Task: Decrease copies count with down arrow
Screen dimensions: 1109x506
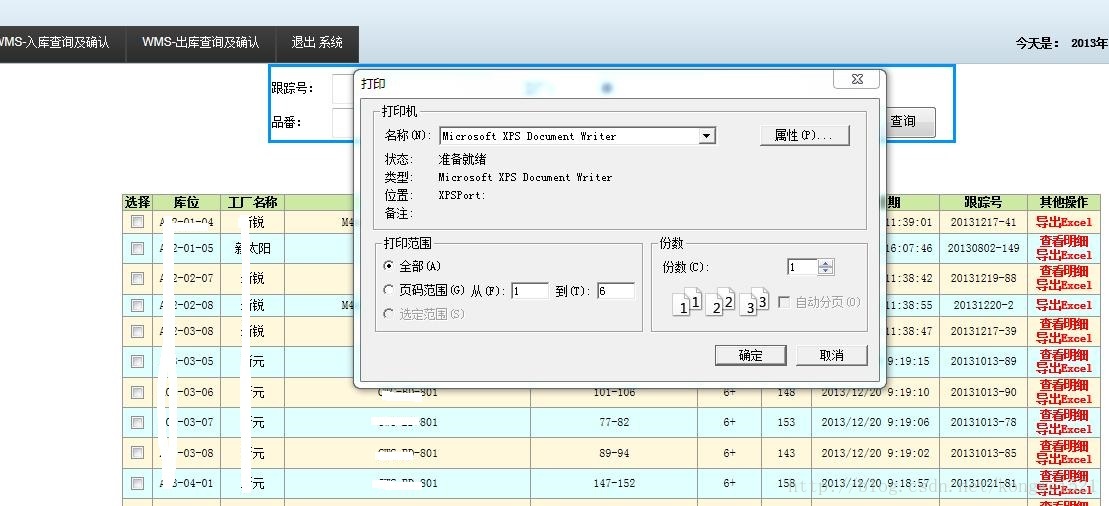Action: tap(825, 271)
